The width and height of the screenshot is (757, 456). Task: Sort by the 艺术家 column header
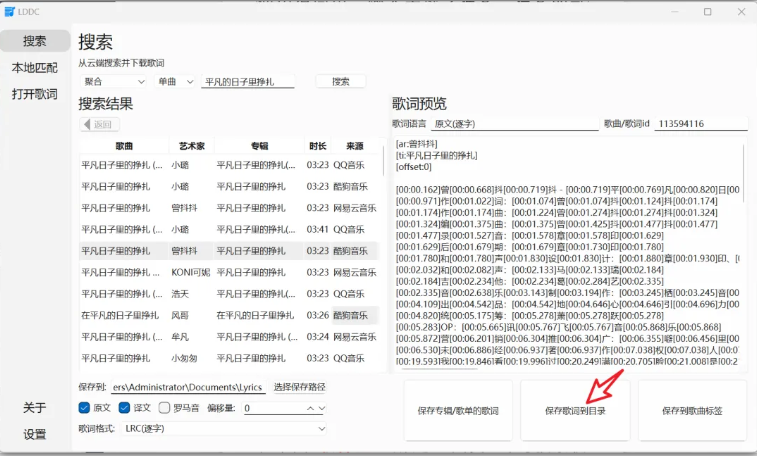(192, 146)
